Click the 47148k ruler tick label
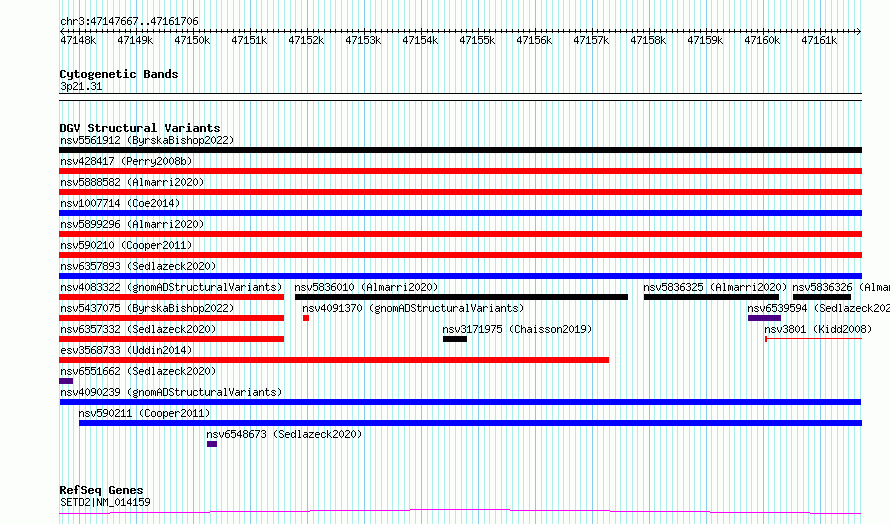Screen dimensions: 890x524 tap(78, 40)
